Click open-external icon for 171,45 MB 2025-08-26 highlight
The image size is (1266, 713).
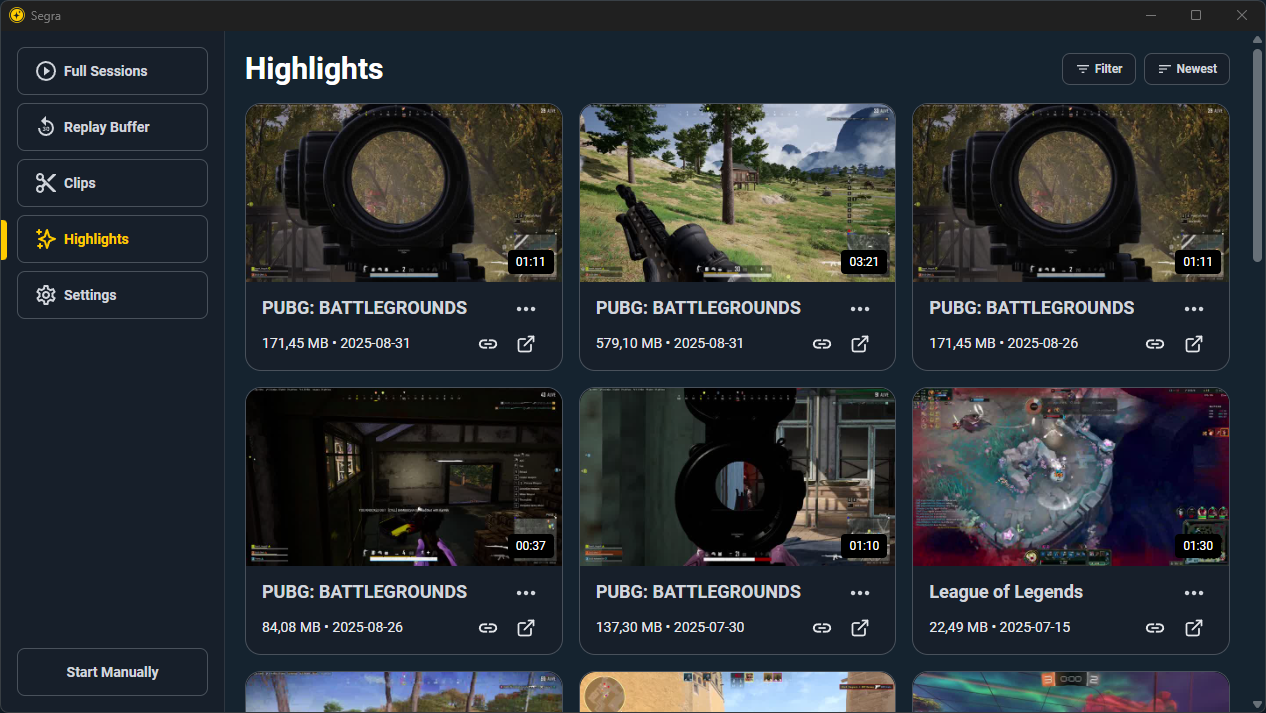[x=1194, y=344]
